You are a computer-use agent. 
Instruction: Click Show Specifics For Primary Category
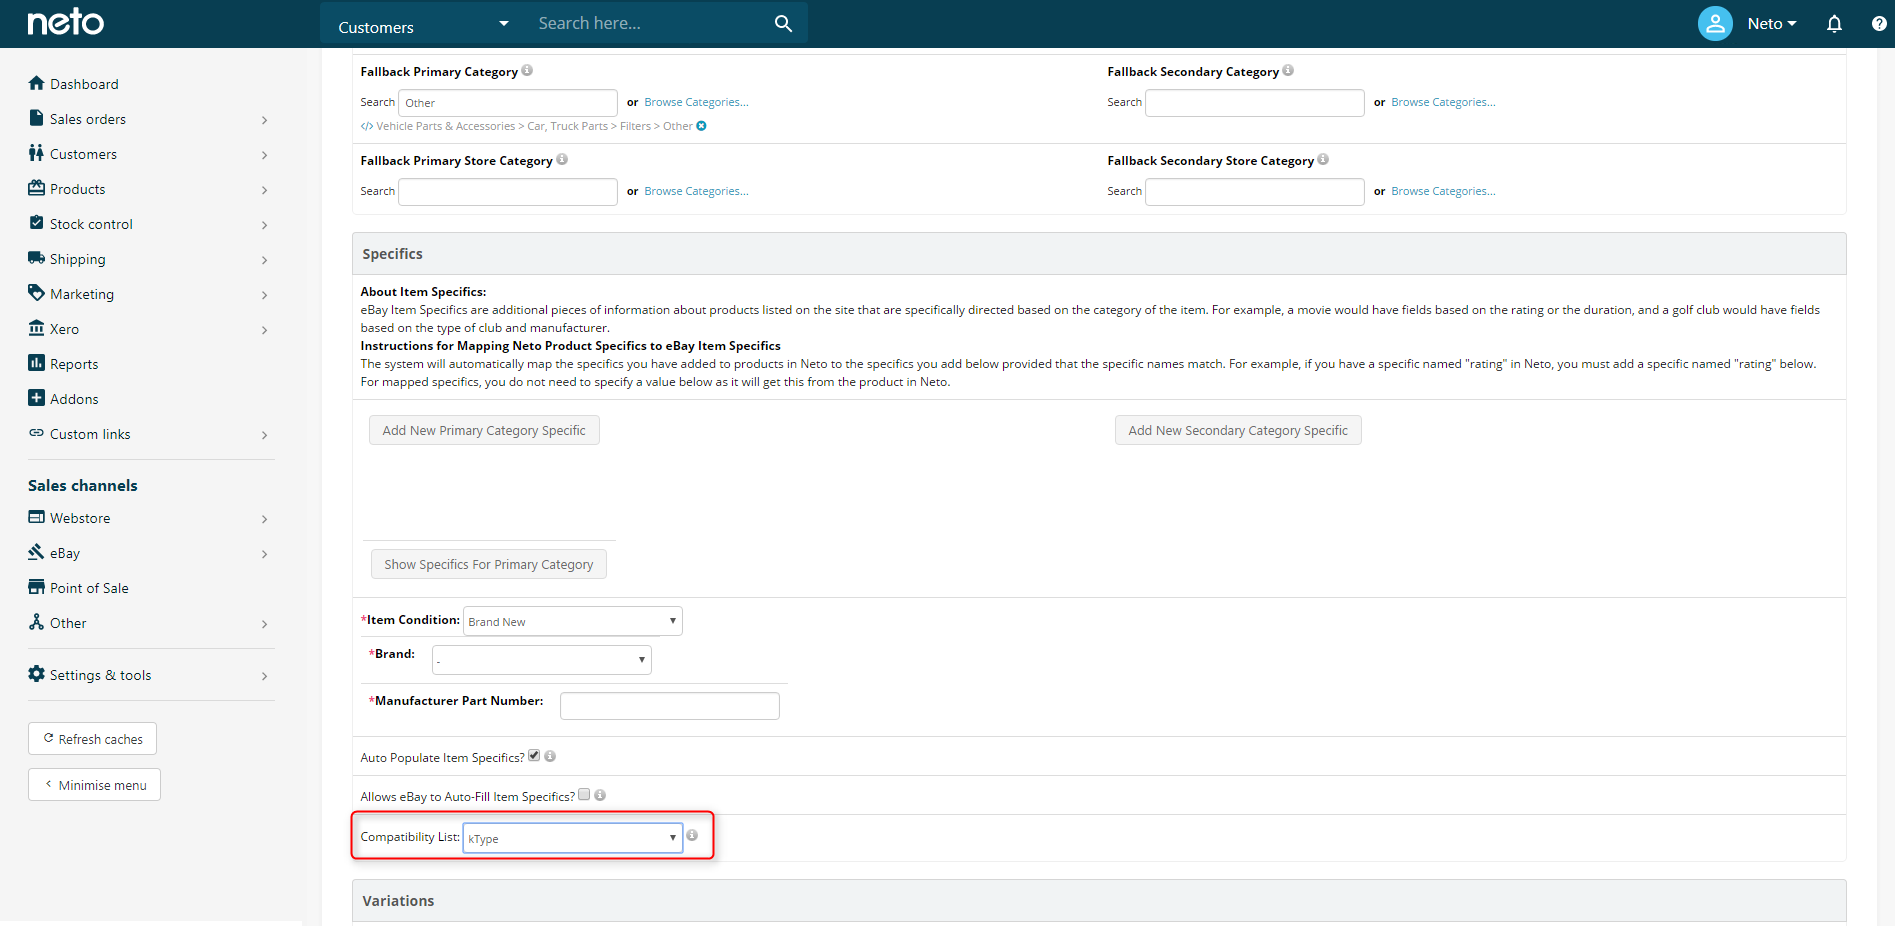[x=489, y=564]
